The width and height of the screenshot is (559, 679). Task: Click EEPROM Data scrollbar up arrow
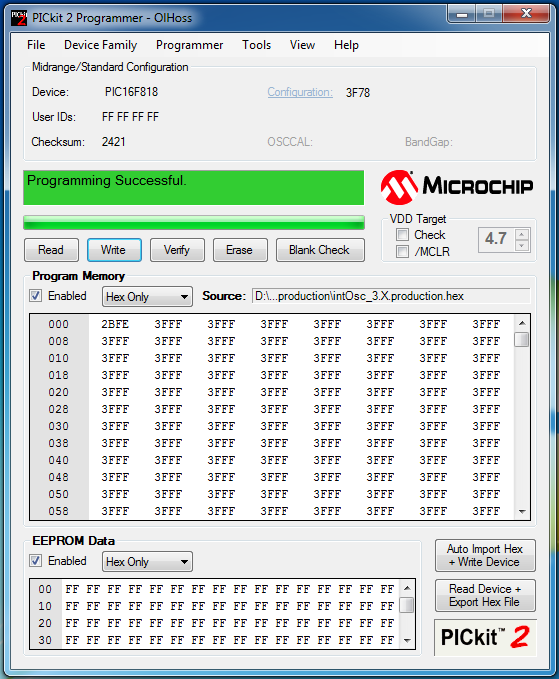click(407, 588)
